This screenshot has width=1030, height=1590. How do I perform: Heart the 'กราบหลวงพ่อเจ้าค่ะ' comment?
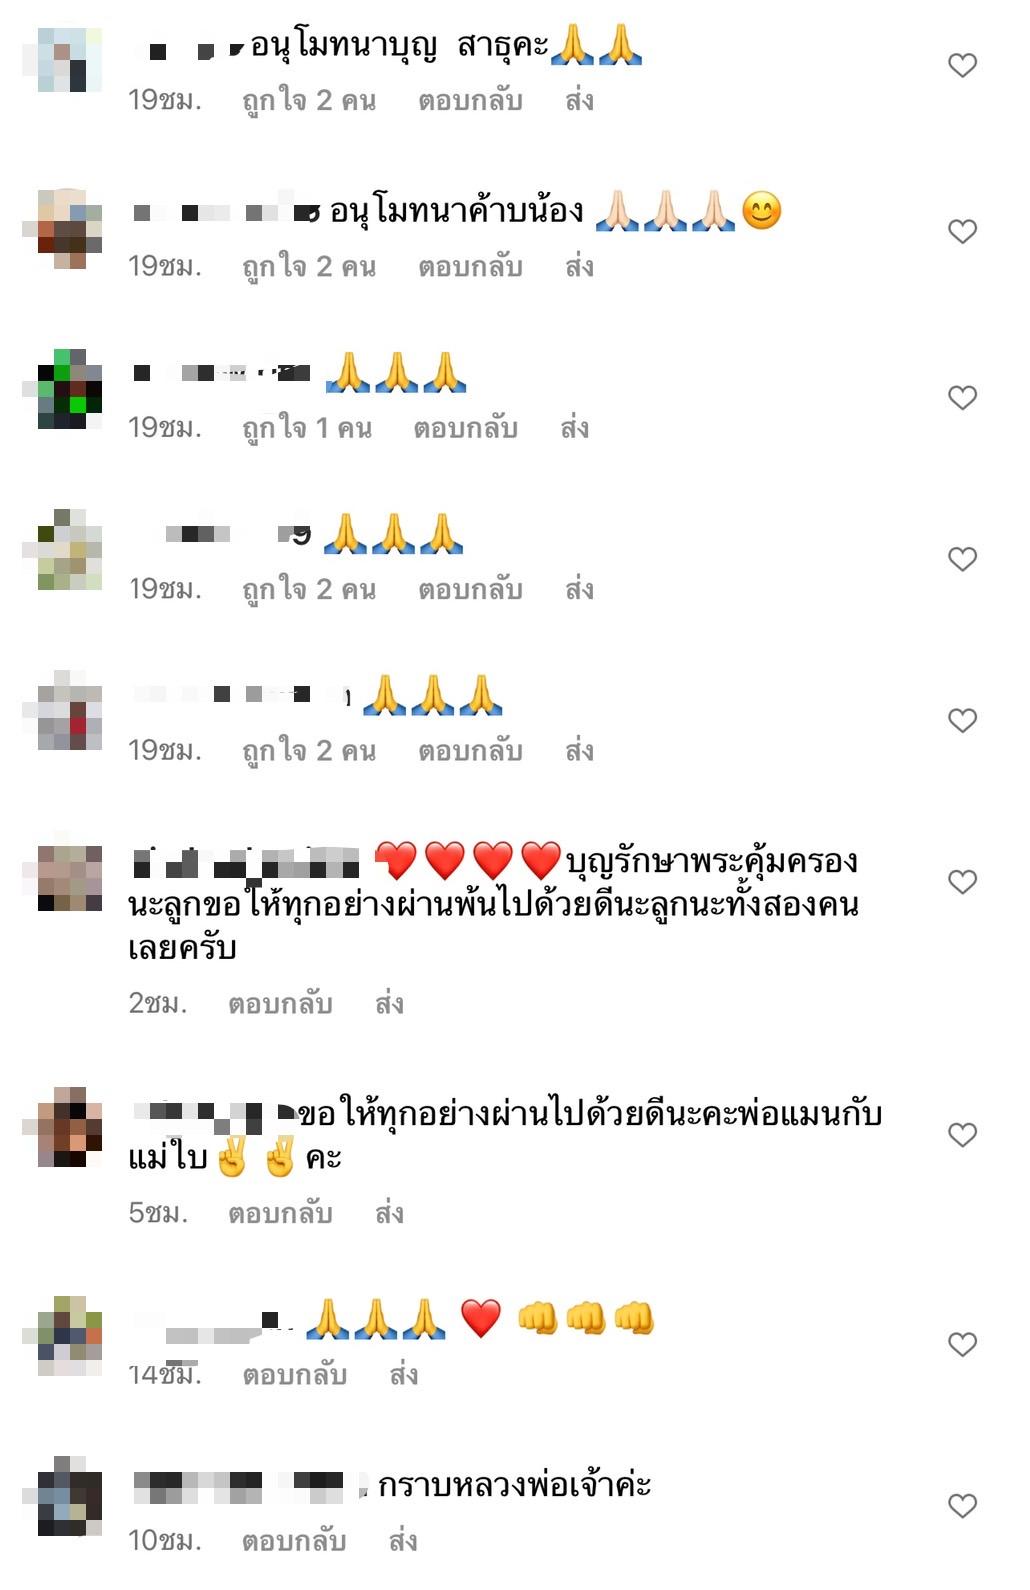962,1506
